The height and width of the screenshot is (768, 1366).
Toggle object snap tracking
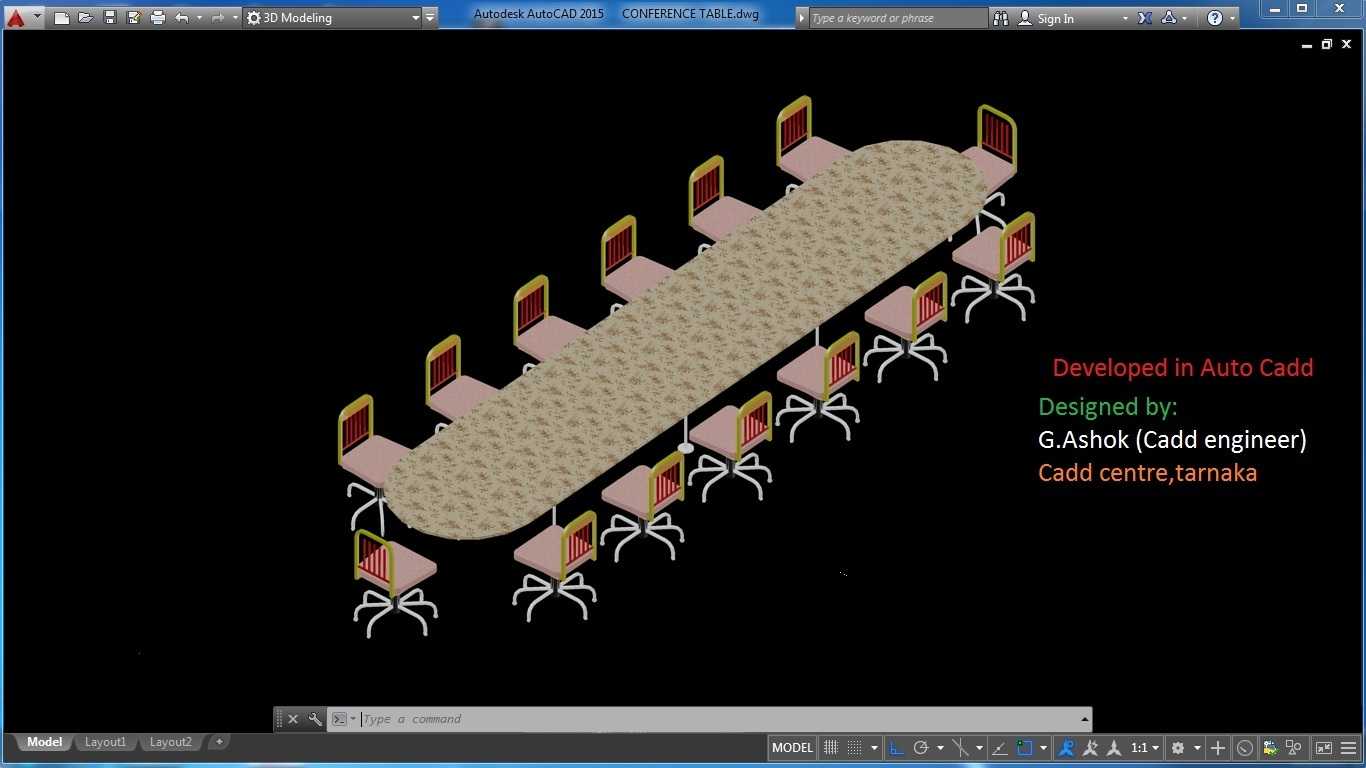pyautogui.click(x=999, y=747)
